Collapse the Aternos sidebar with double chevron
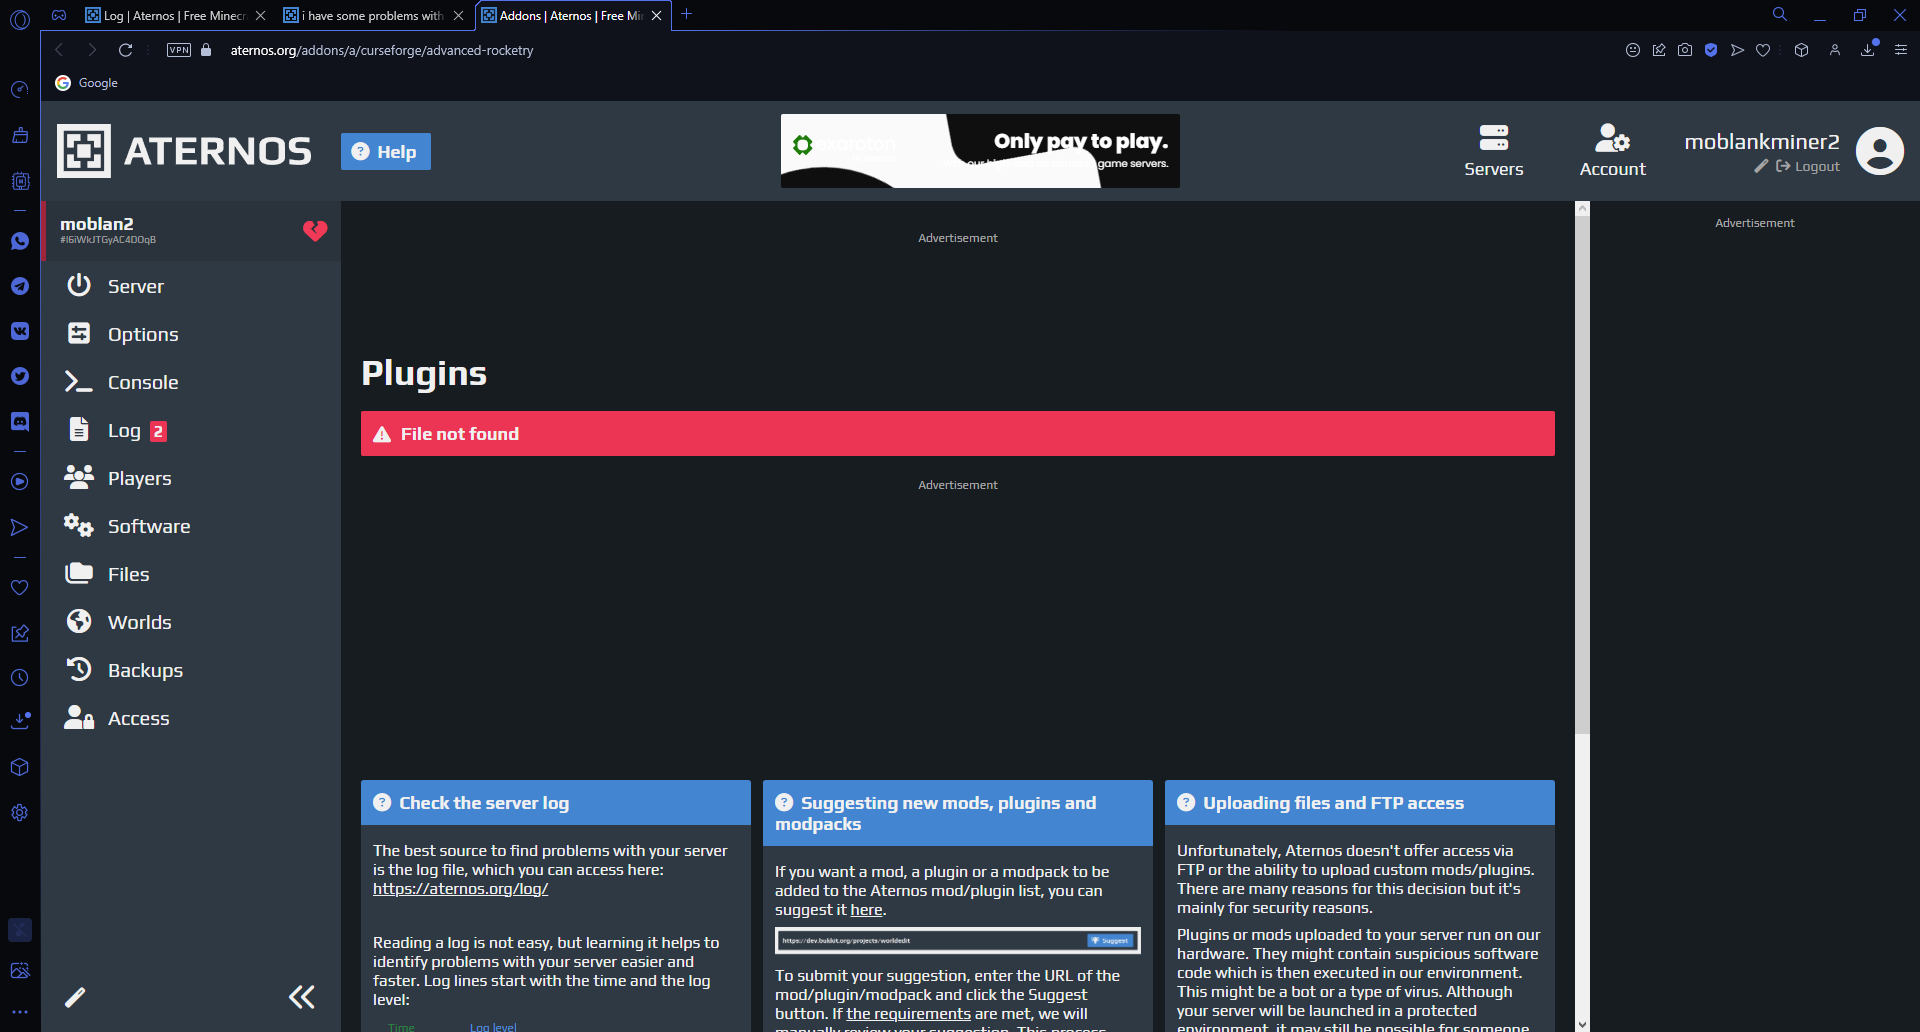This screenshot has height=1032, width=1920. 301,997
